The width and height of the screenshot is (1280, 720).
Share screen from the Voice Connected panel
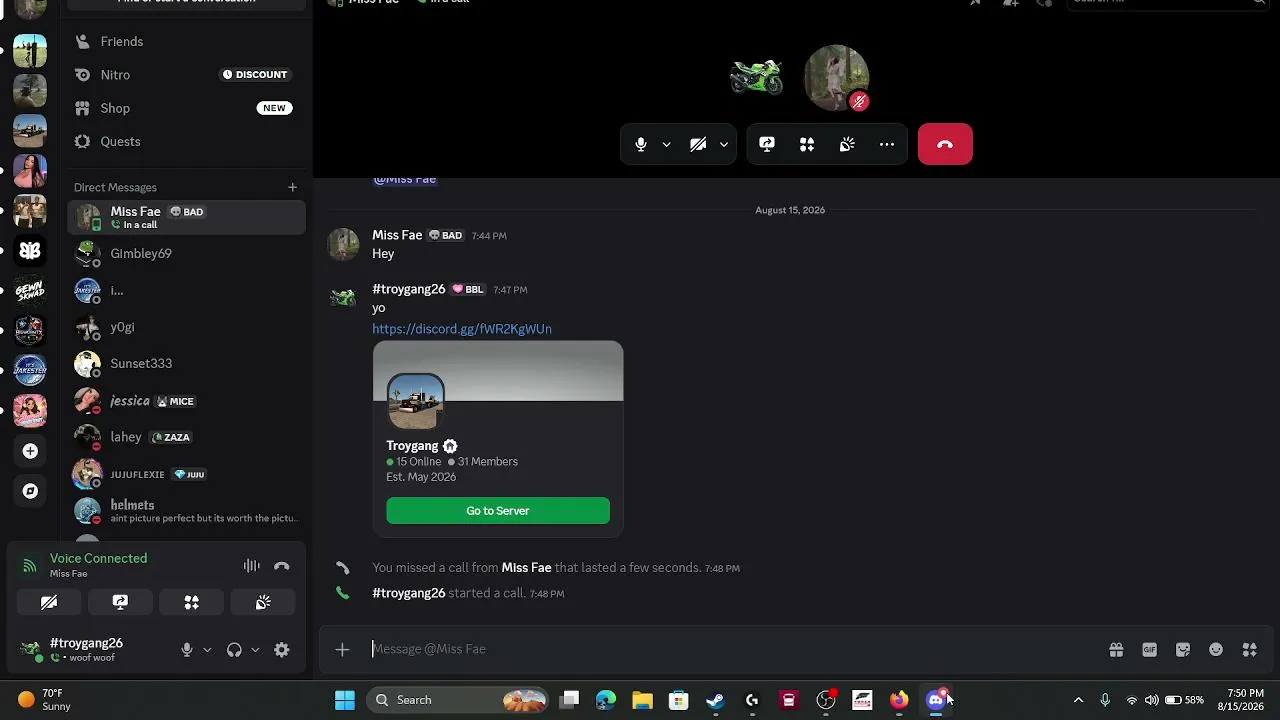[x=120, y=602]
